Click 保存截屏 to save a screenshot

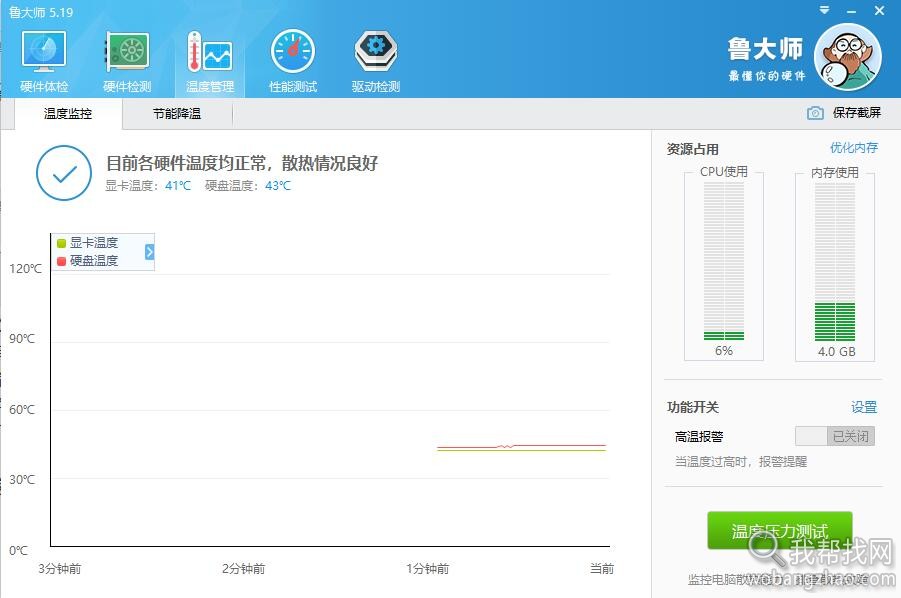point(857,113)
